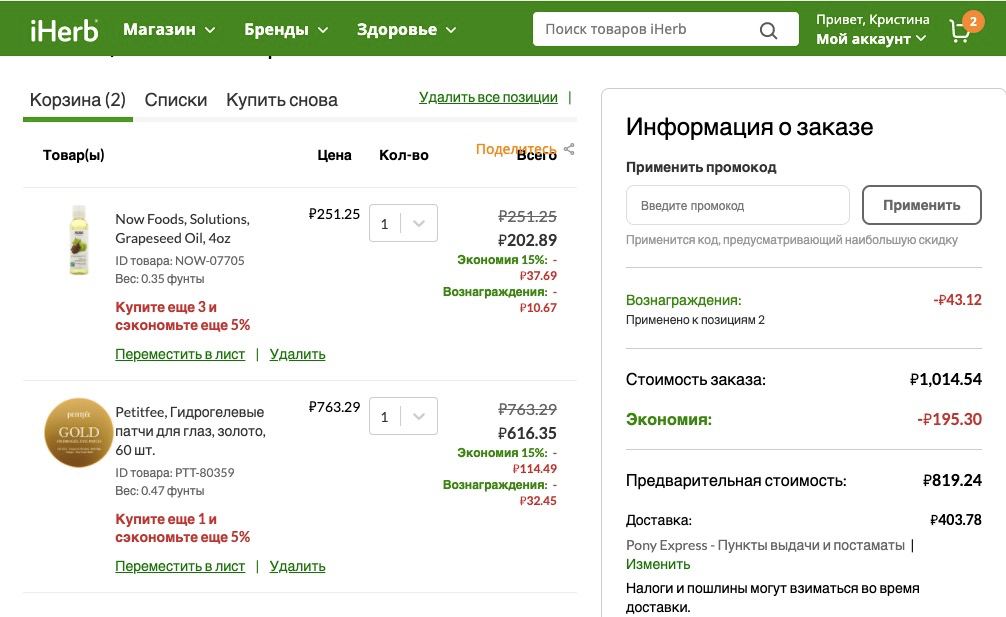Expand the Бренды menu
The image size is (1006, 617).
click(x=286, y=30)
